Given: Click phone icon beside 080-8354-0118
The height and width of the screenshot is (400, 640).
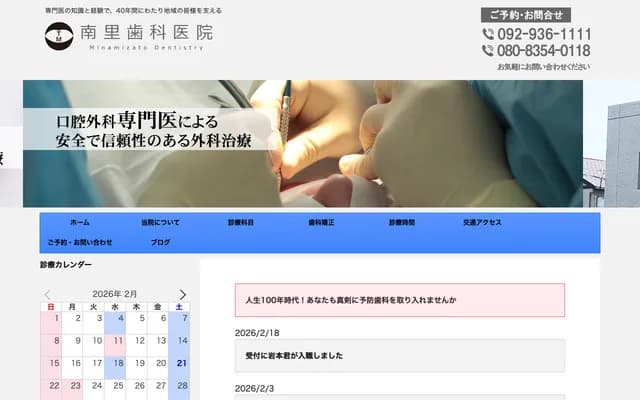Looking at the screenshot, I should click(x=488, y=51).
